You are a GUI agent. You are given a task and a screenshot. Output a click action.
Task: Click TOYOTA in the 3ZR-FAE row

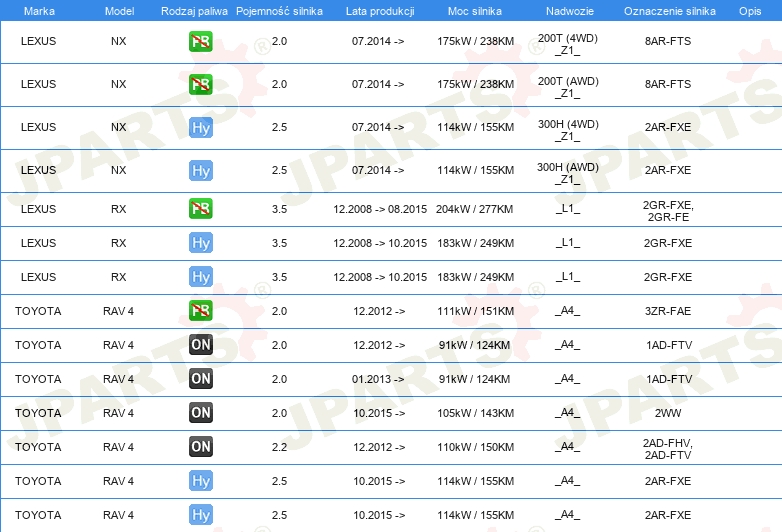tap(38, 311)
